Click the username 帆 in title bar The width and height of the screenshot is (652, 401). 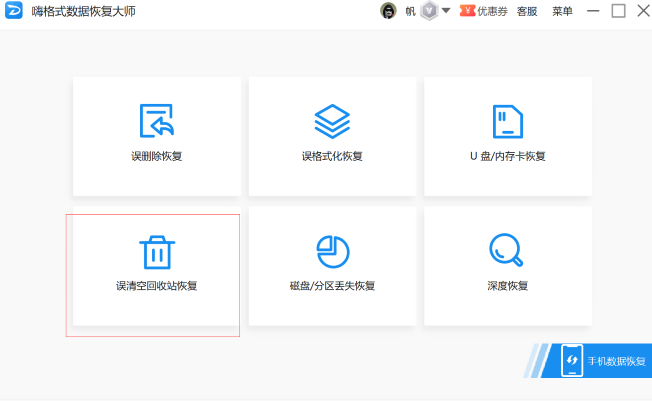pos(410,11)
